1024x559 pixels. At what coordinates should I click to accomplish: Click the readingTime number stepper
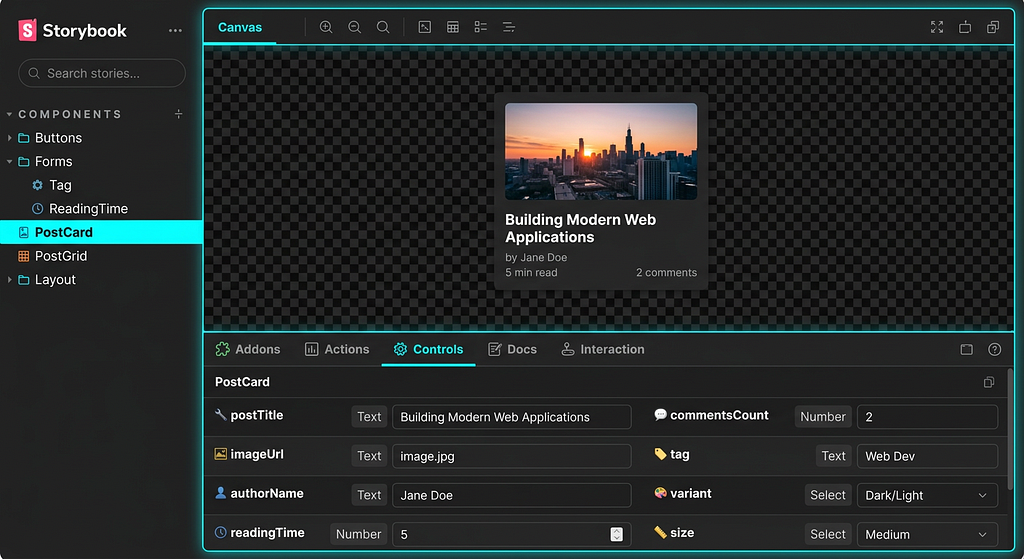[617, 534]
